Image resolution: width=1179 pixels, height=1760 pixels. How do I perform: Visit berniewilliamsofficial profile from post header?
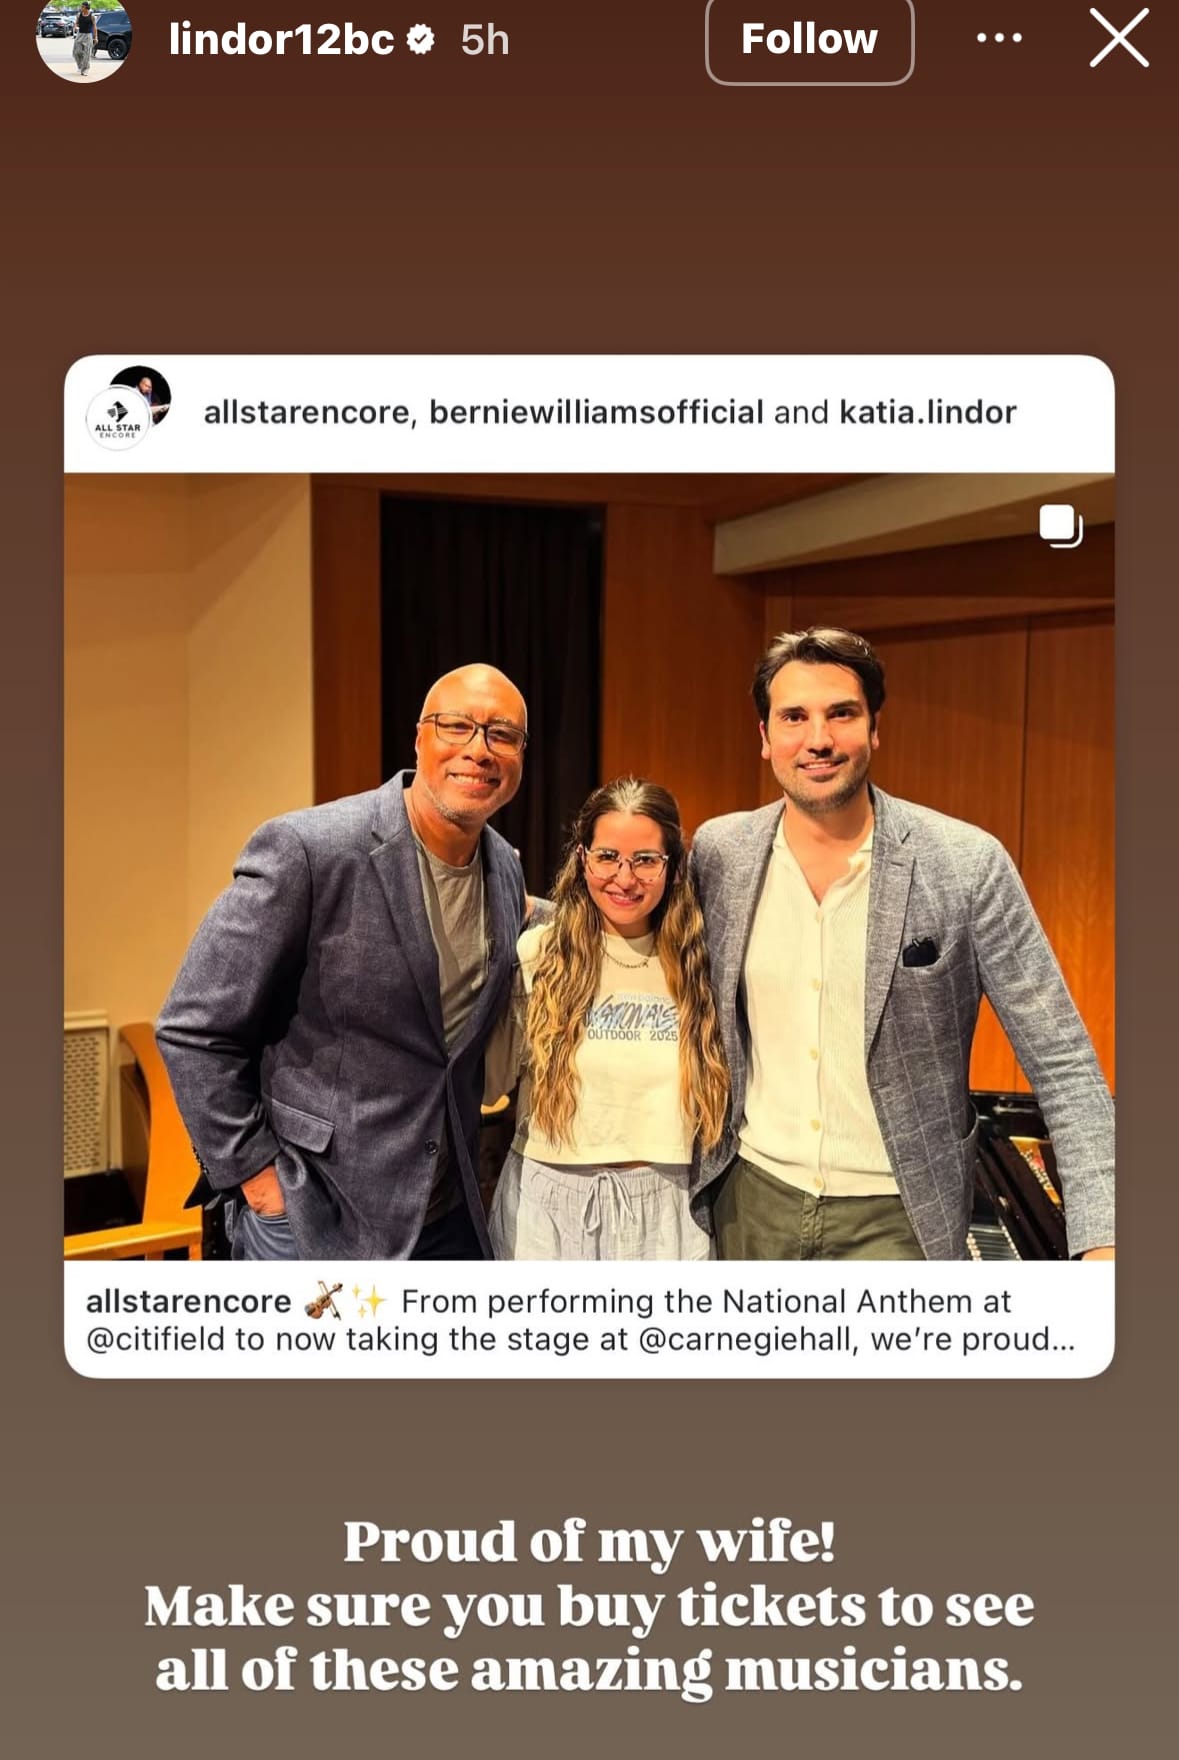coord(596,412)
